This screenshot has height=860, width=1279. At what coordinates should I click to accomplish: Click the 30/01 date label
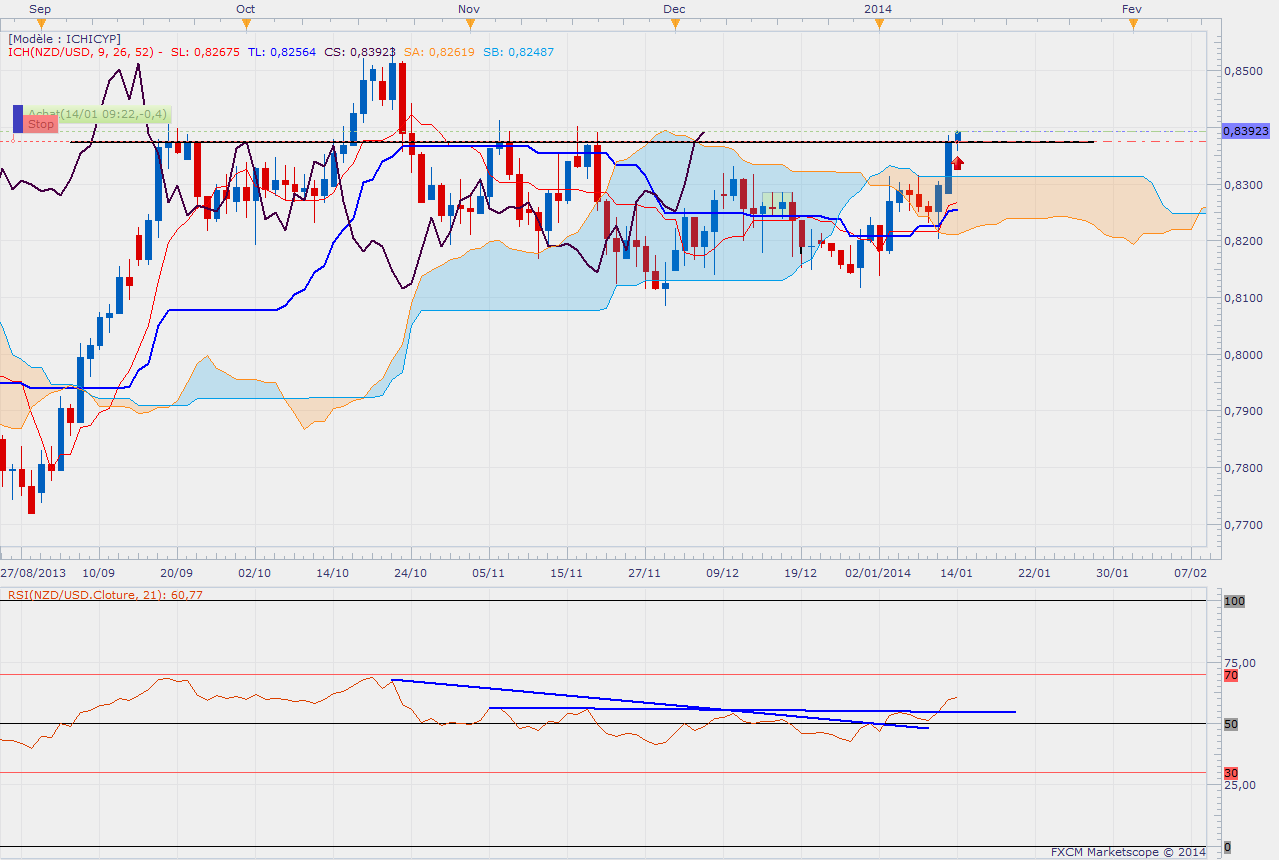click(x=1113, y=573)
